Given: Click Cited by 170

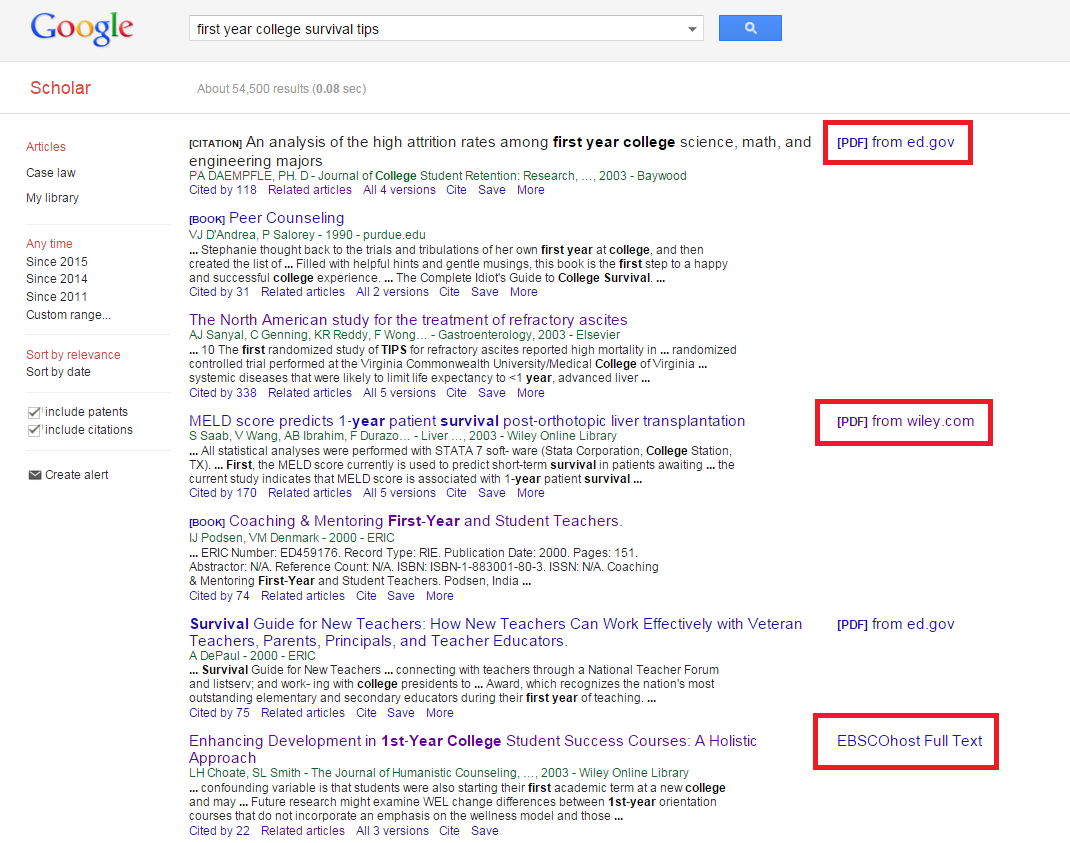Looking at the screenshot, I should 222,493.
